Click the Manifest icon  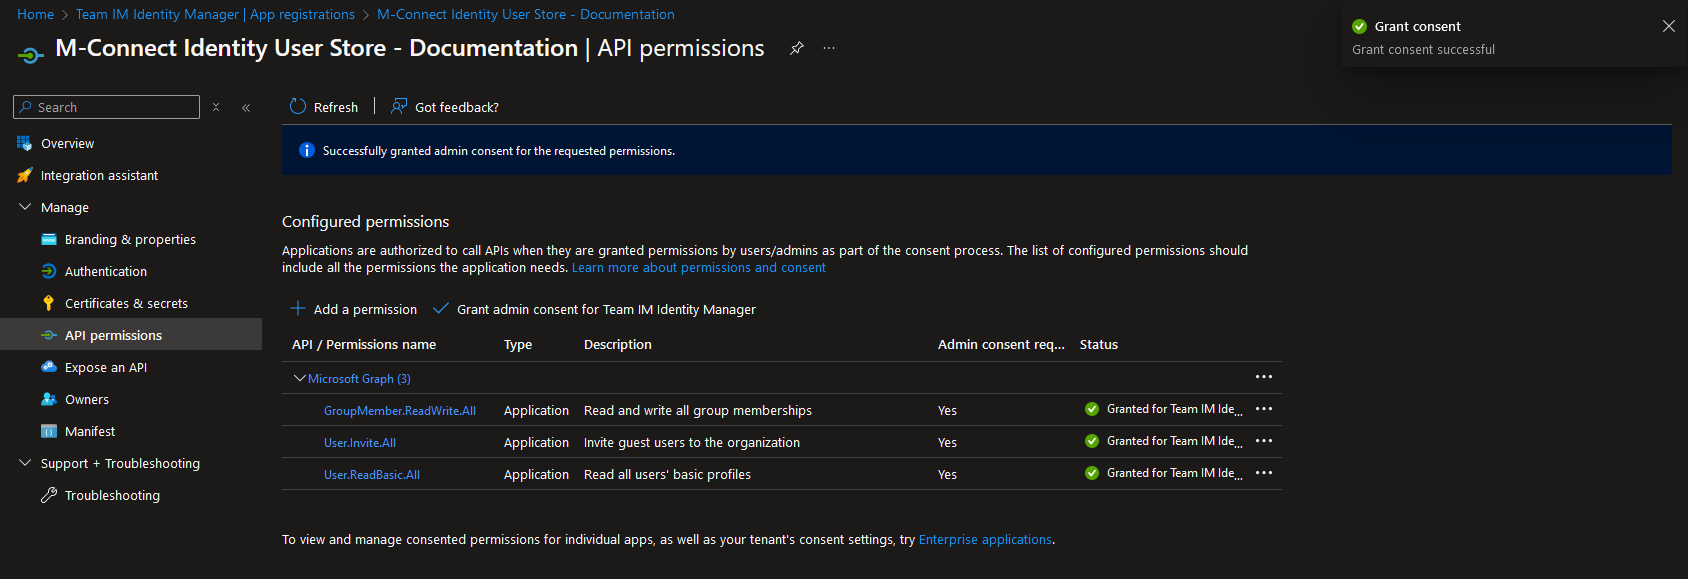tap(48, 431)
